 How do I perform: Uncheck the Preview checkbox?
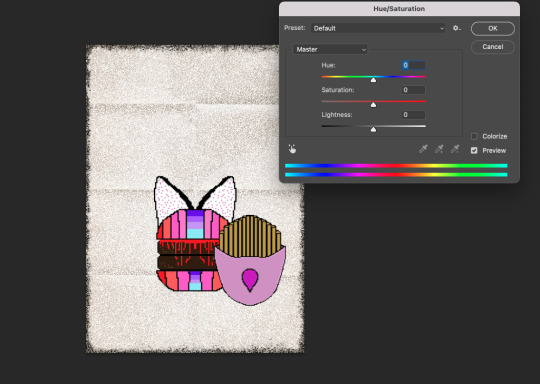(474, 151)
